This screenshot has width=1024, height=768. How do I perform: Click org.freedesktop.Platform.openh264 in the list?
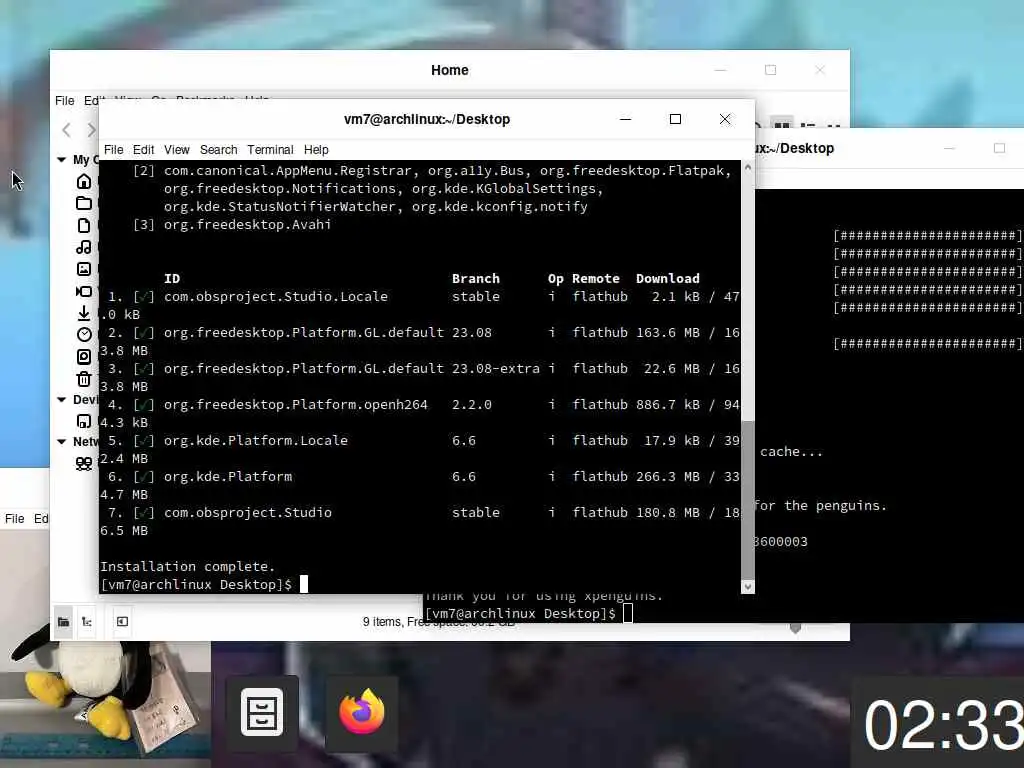click(296, 404)
